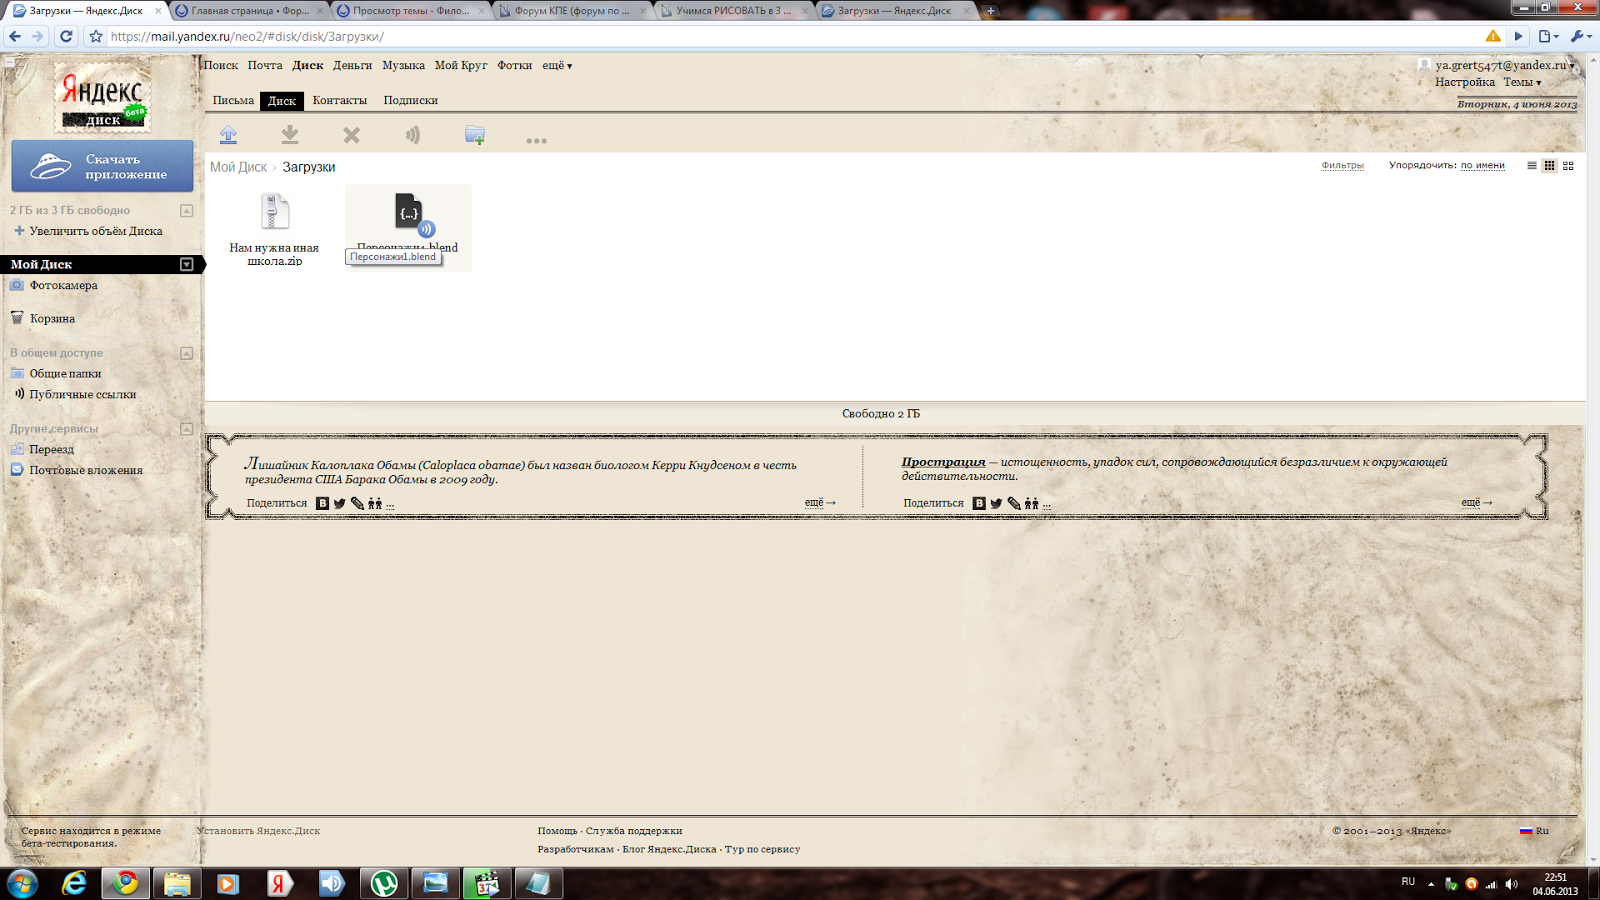
Task: Click the 'Скачать приложение' button
Action: point(102,166)
